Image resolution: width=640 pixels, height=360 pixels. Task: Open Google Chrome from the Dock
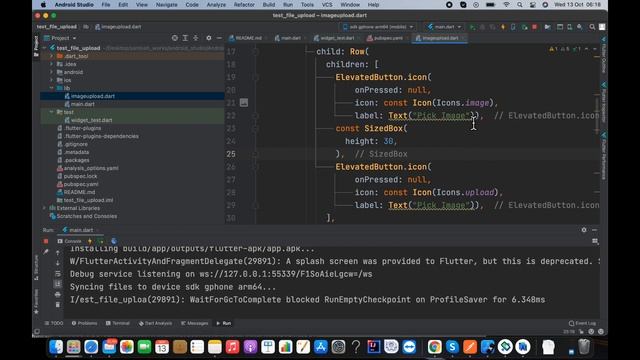434,347
